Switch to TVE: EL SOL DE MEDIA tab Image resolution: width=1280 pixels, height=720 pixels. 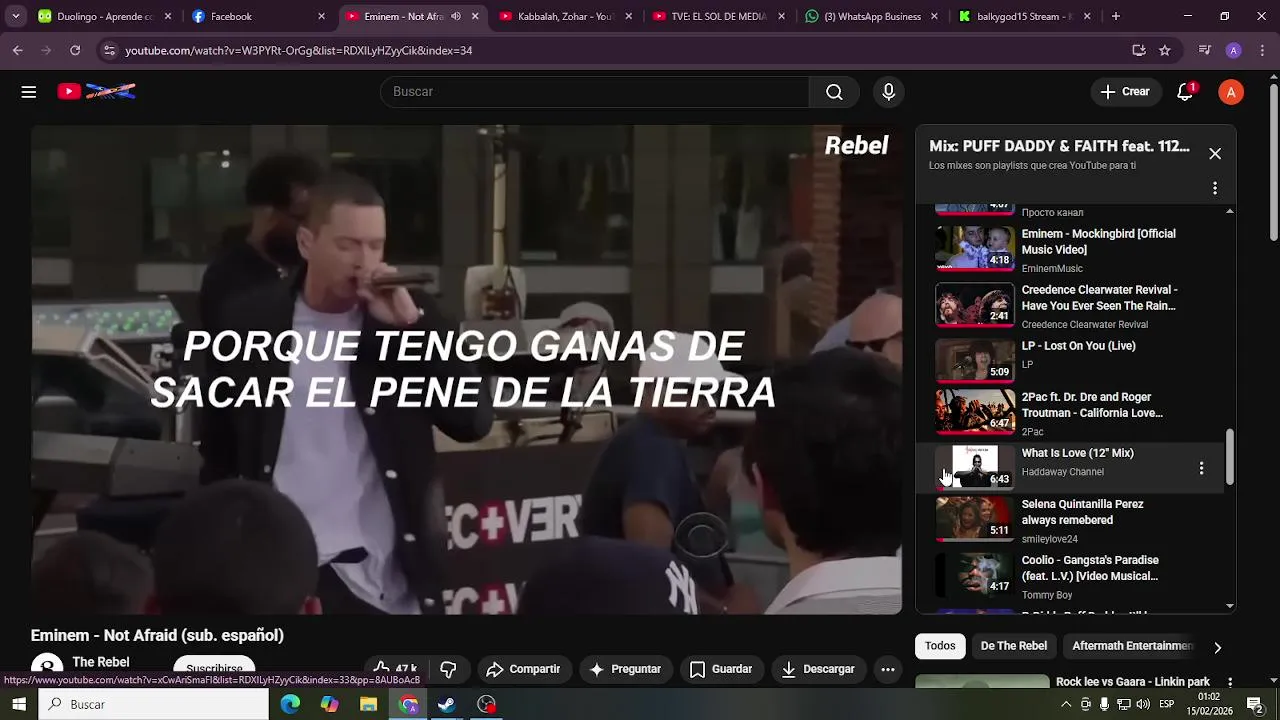point(719,16)
